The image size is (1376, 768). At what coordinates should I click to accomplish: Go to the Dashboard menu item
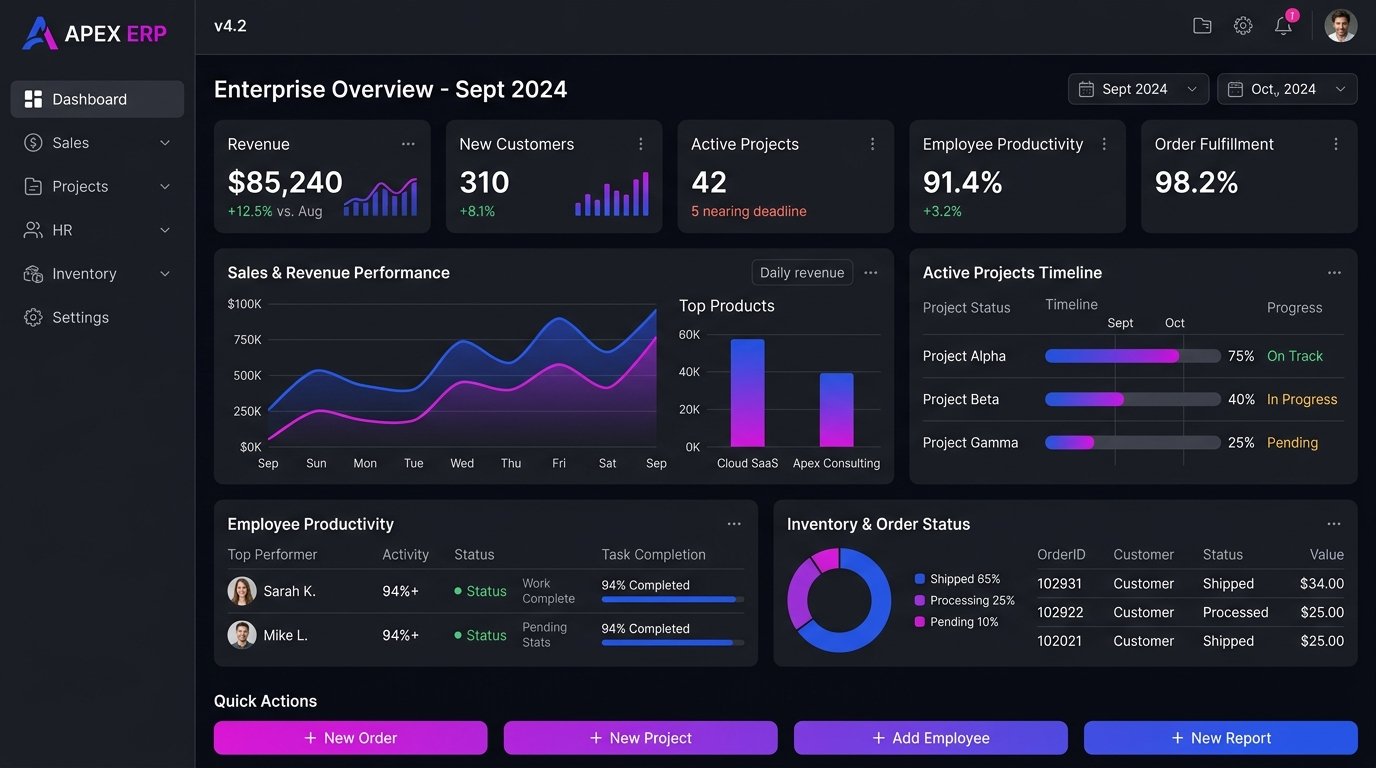point(97,99)
